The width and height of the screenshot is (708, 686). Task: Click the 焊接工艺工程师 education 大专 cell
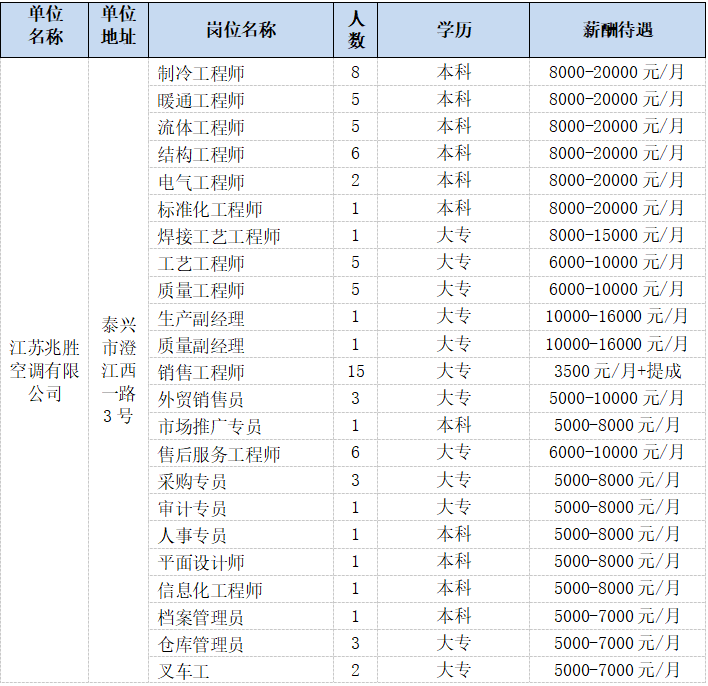pyautogui.click(x=453, y=235)
